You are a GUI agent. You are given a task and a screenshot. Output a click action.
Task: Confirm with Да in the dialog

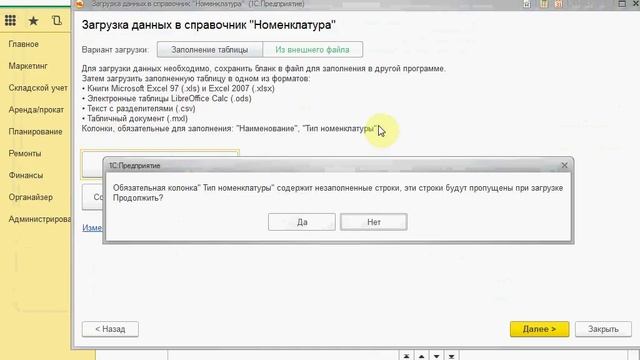(302, 222)
